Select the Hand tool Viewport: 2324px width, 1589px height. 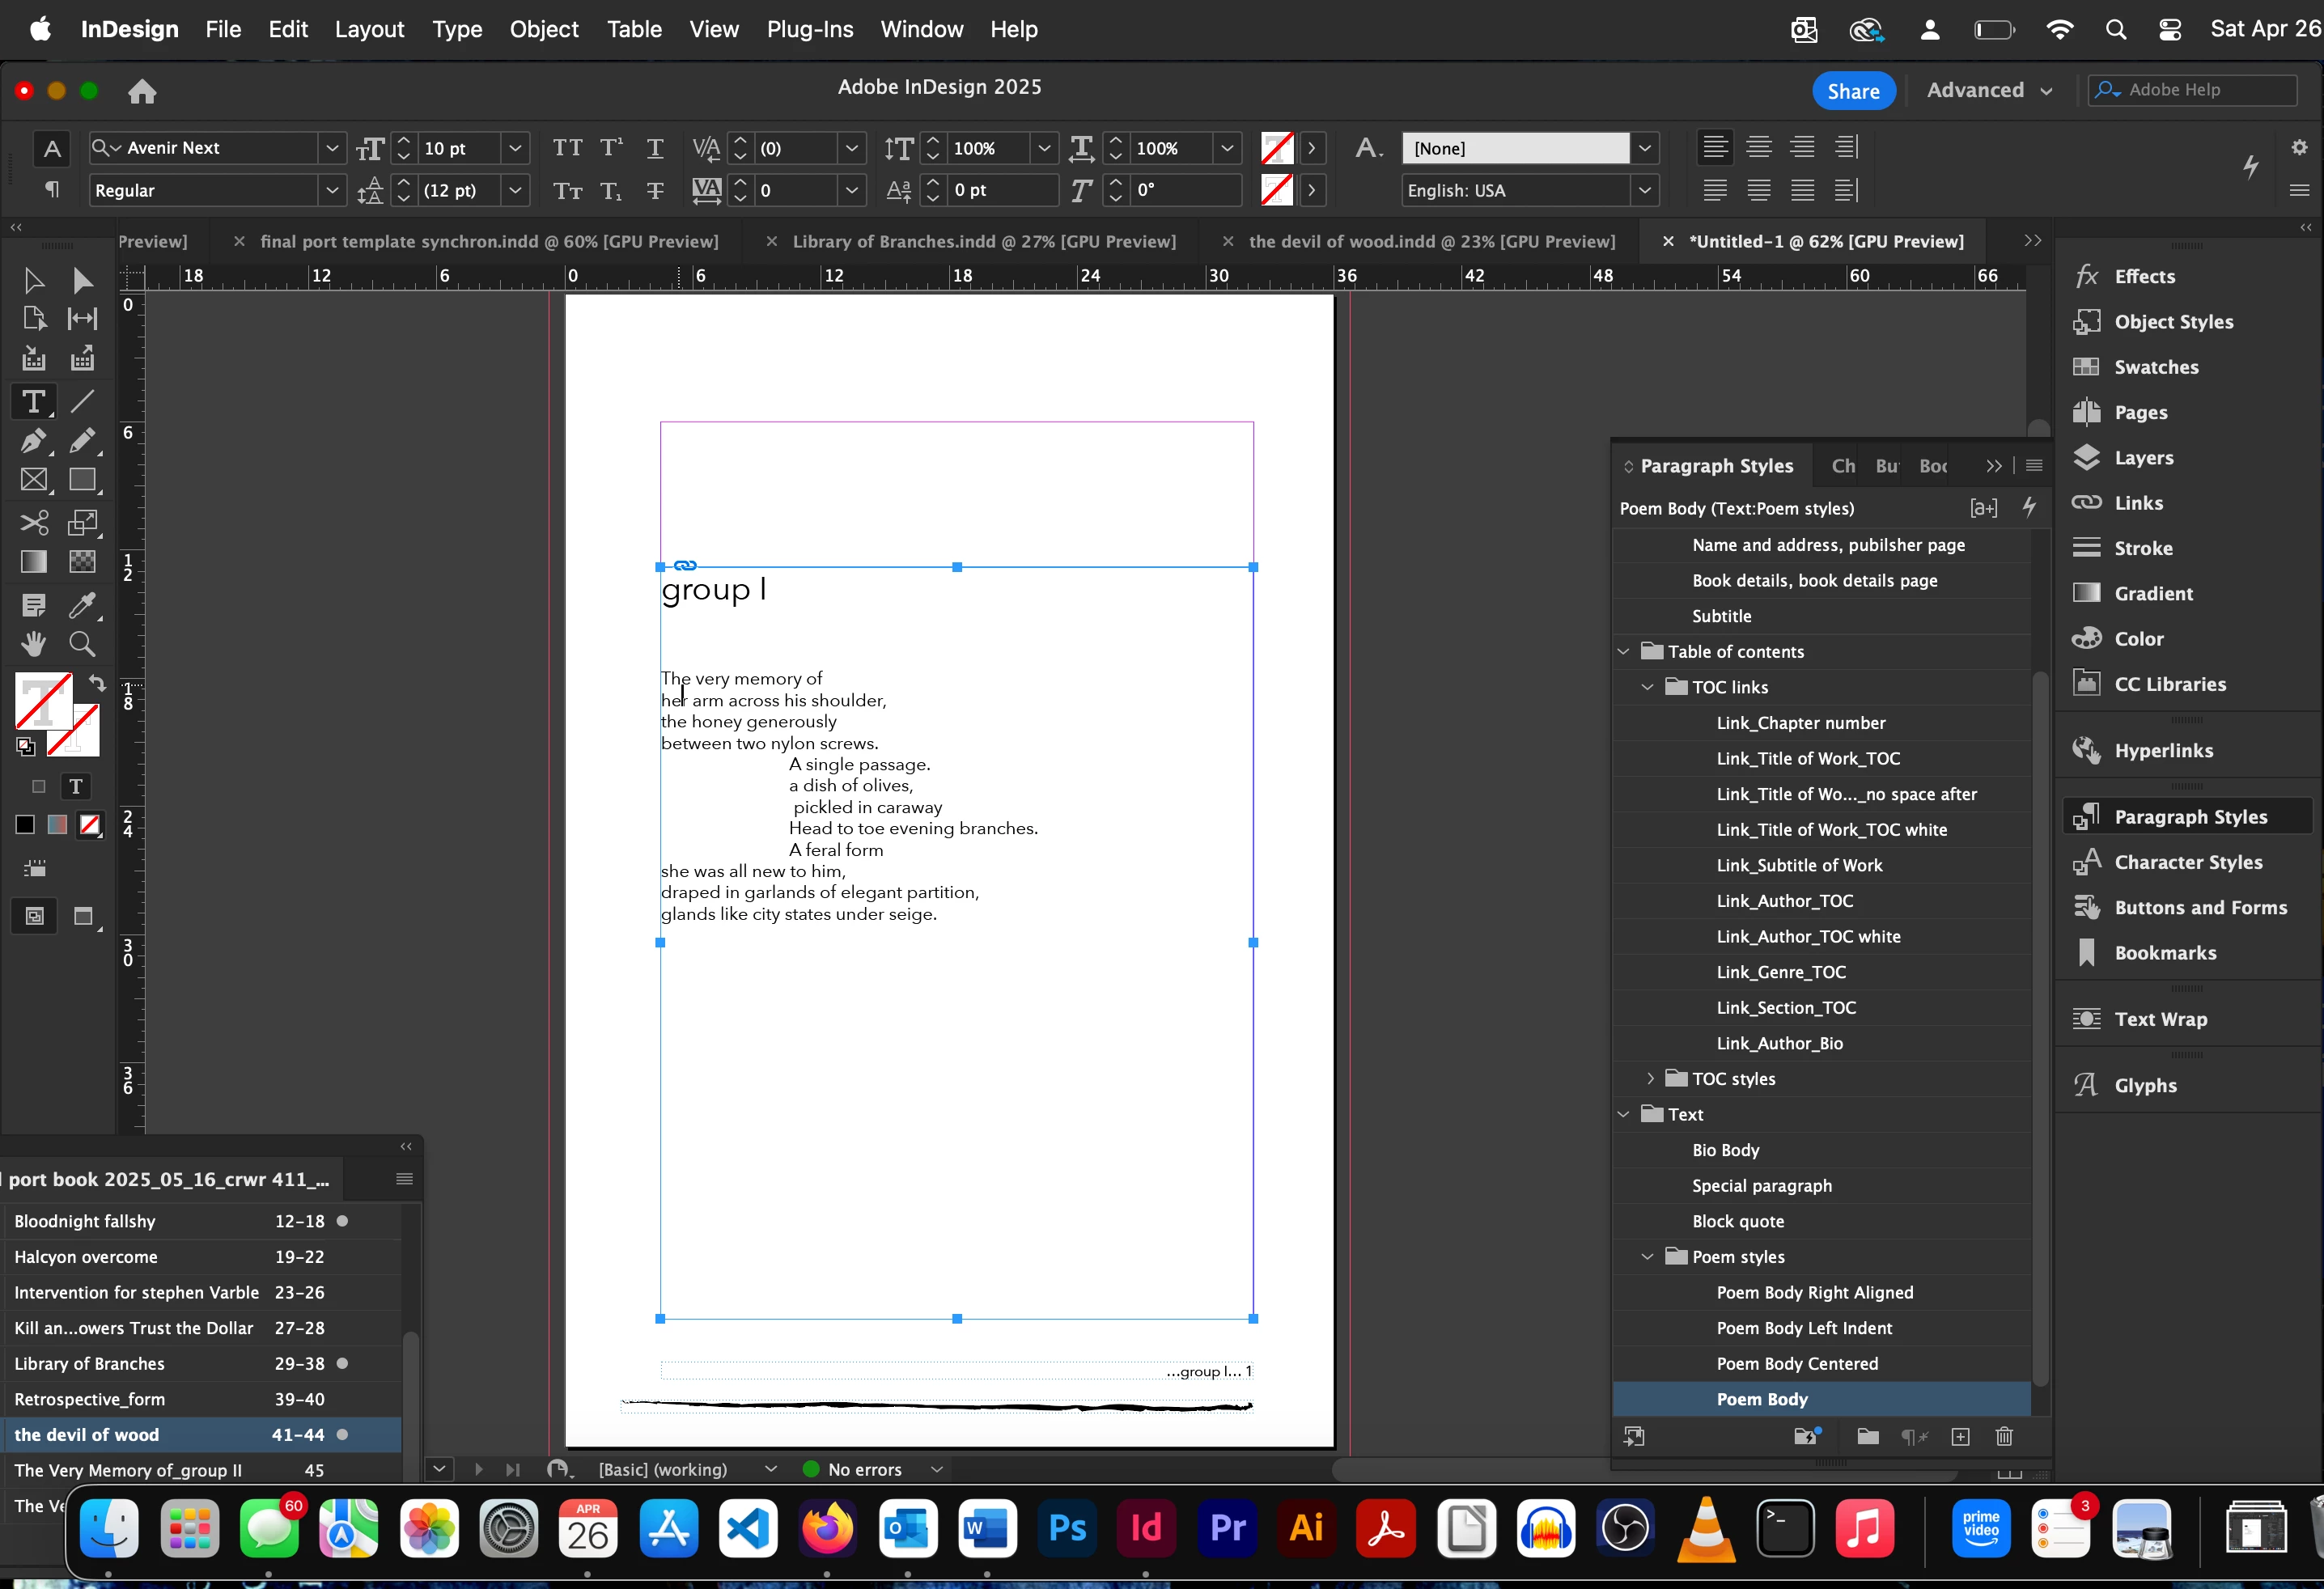coord(33,644)
